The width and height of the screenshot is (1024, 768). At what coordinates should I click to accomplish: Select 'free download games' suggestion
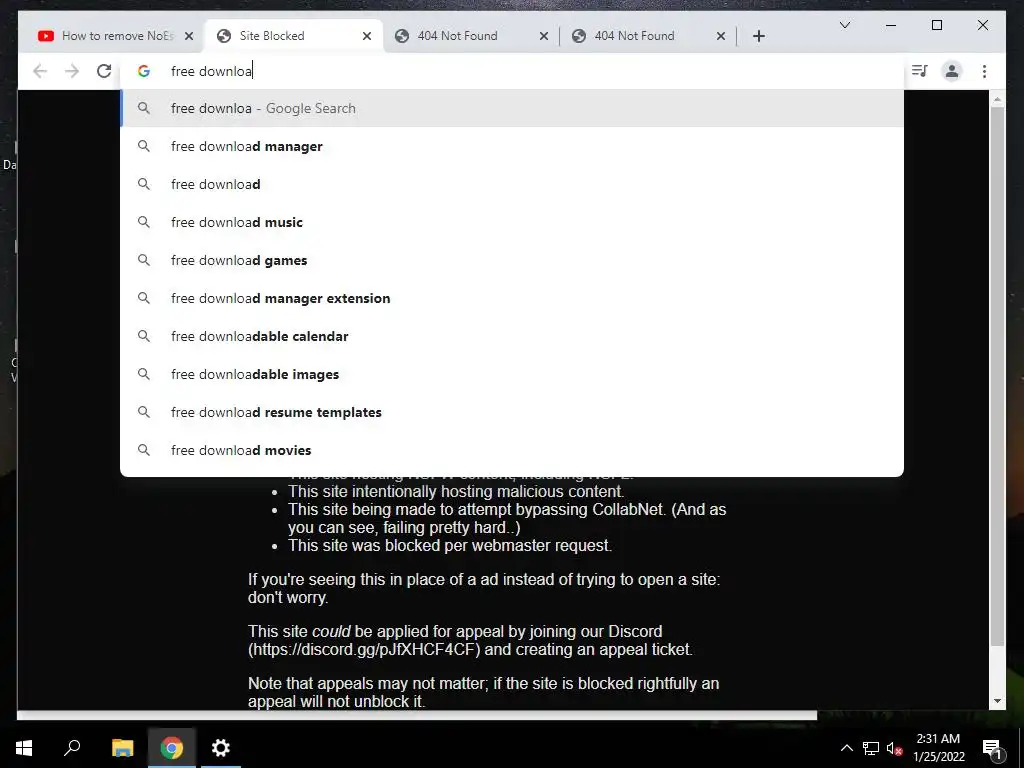point(512,260)
